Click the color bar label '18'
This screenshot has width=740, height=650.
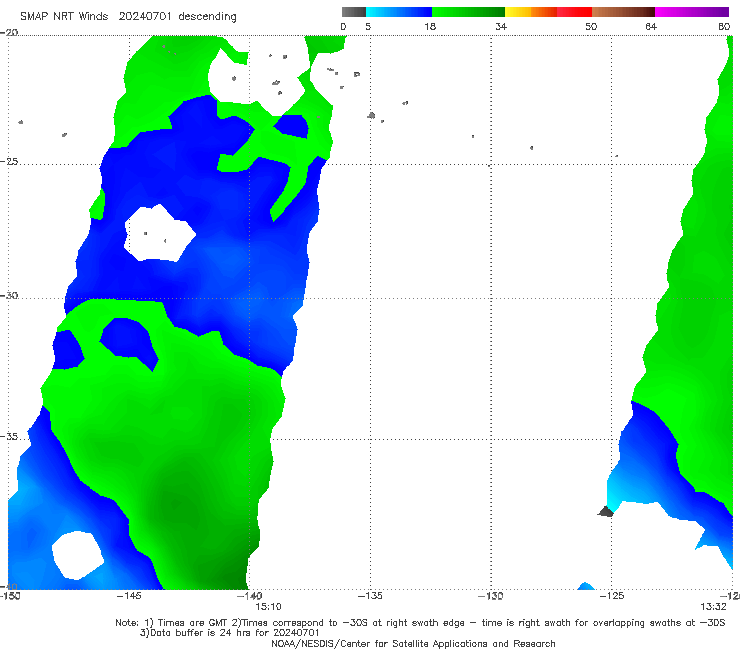point(430,26)
